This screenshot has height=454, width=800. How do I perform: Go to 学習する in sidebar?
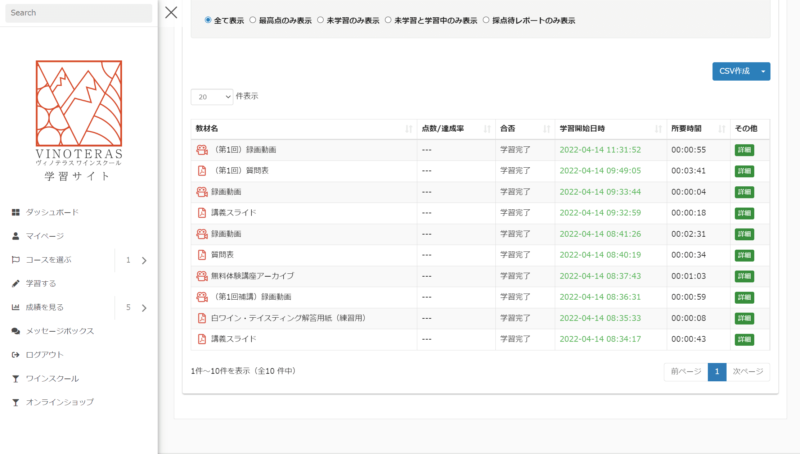tap(41, 283)
